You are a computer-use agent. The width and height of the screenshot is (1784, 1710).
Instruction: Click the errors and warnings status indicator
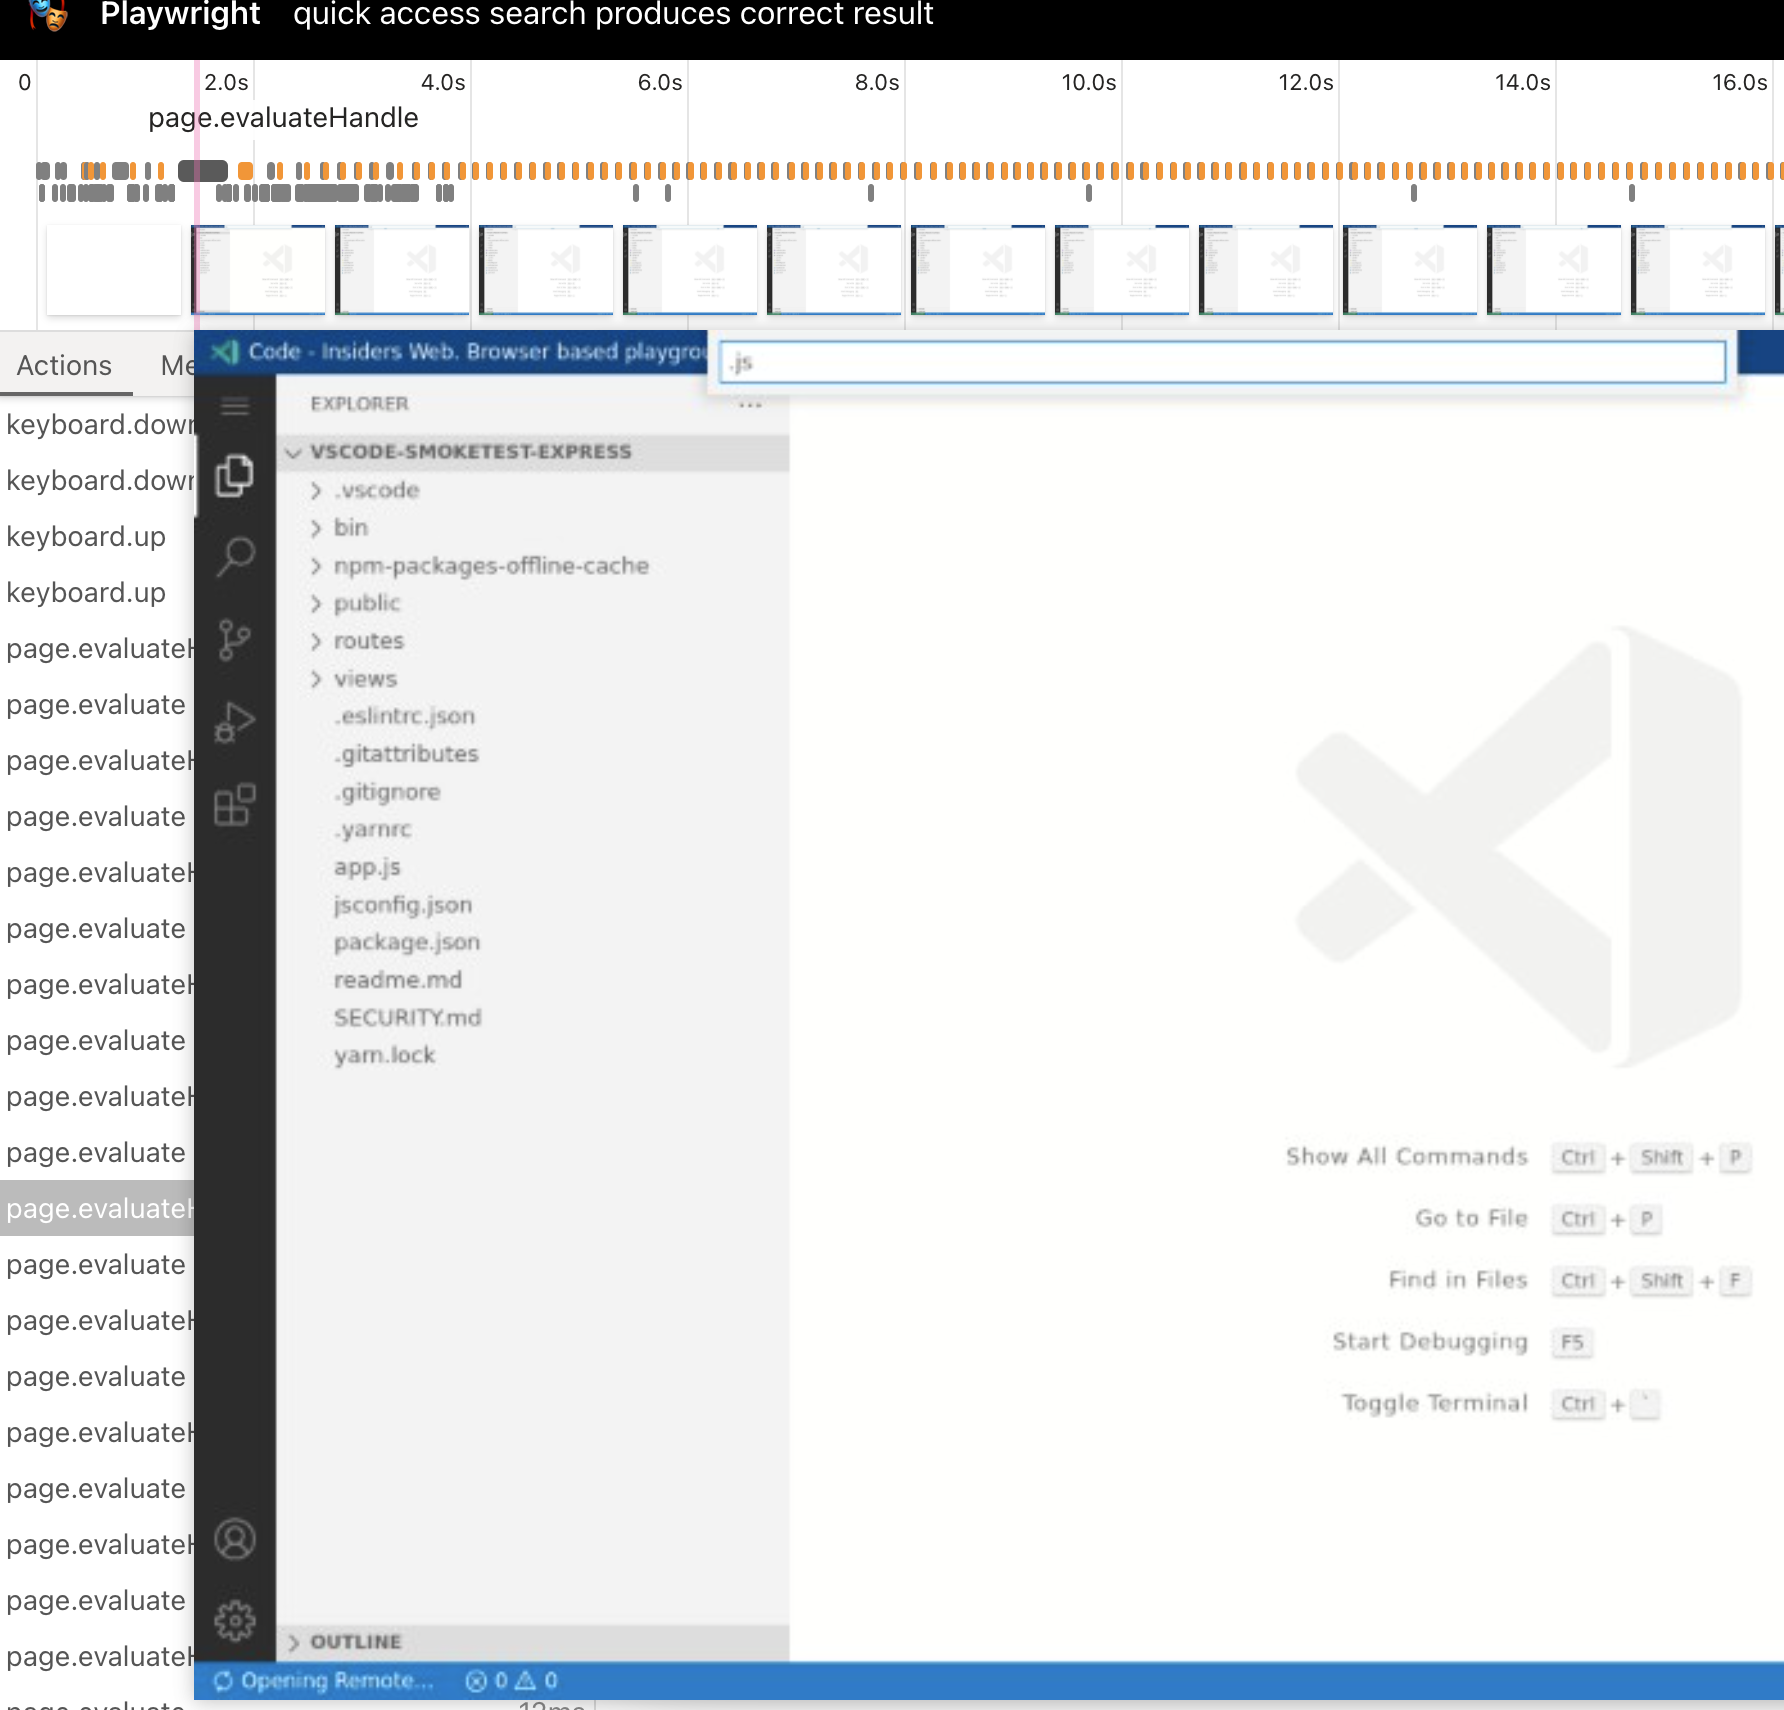511,1681
